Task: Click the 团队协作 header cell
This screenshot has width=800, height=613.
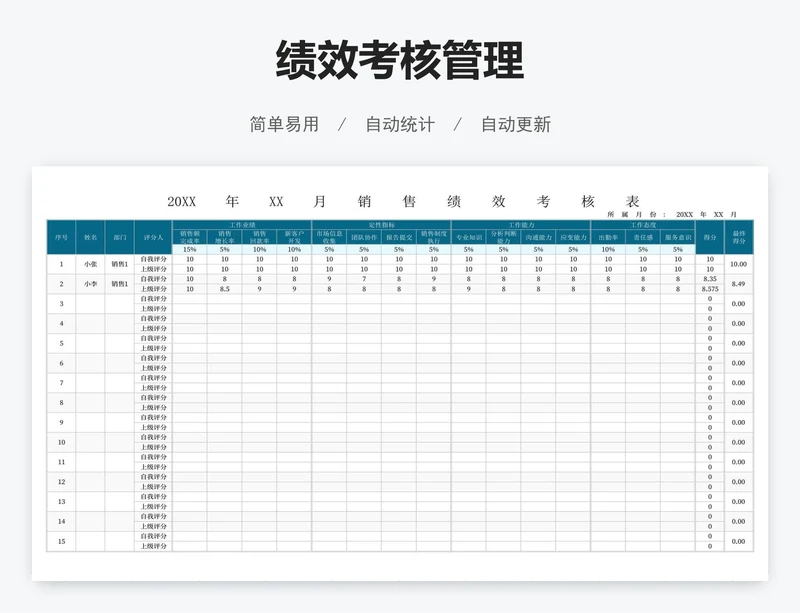Action: coord(364,237)
